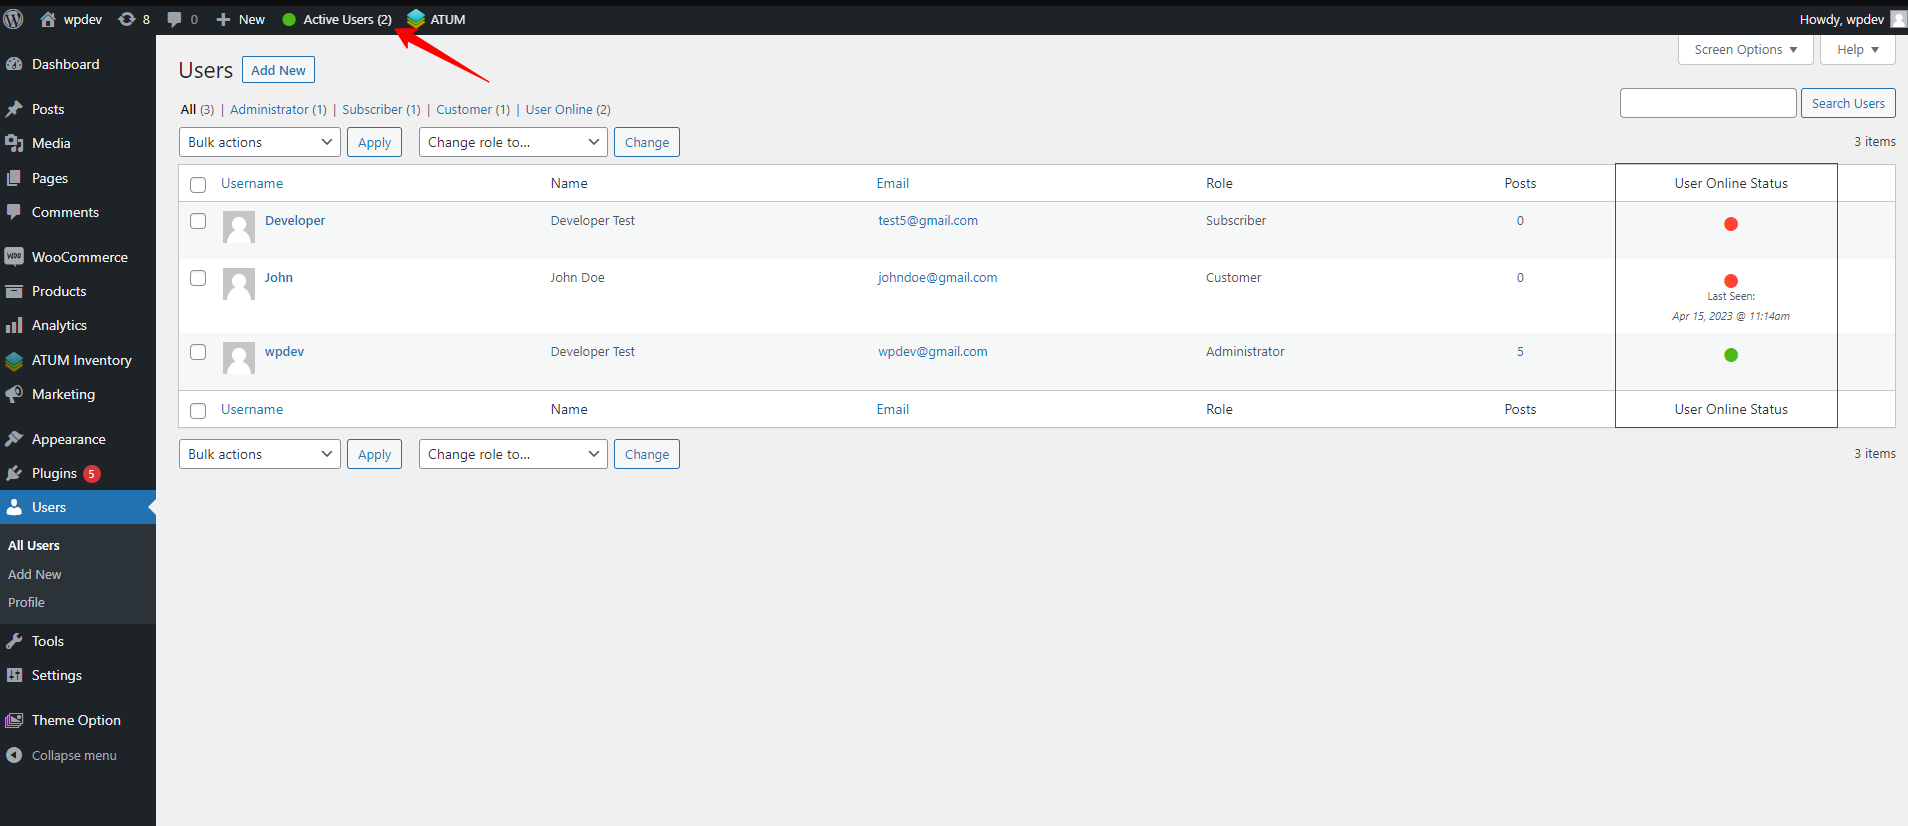Click the Theme Option icon
1908x826 pixels.
click(x=14, y=720)
